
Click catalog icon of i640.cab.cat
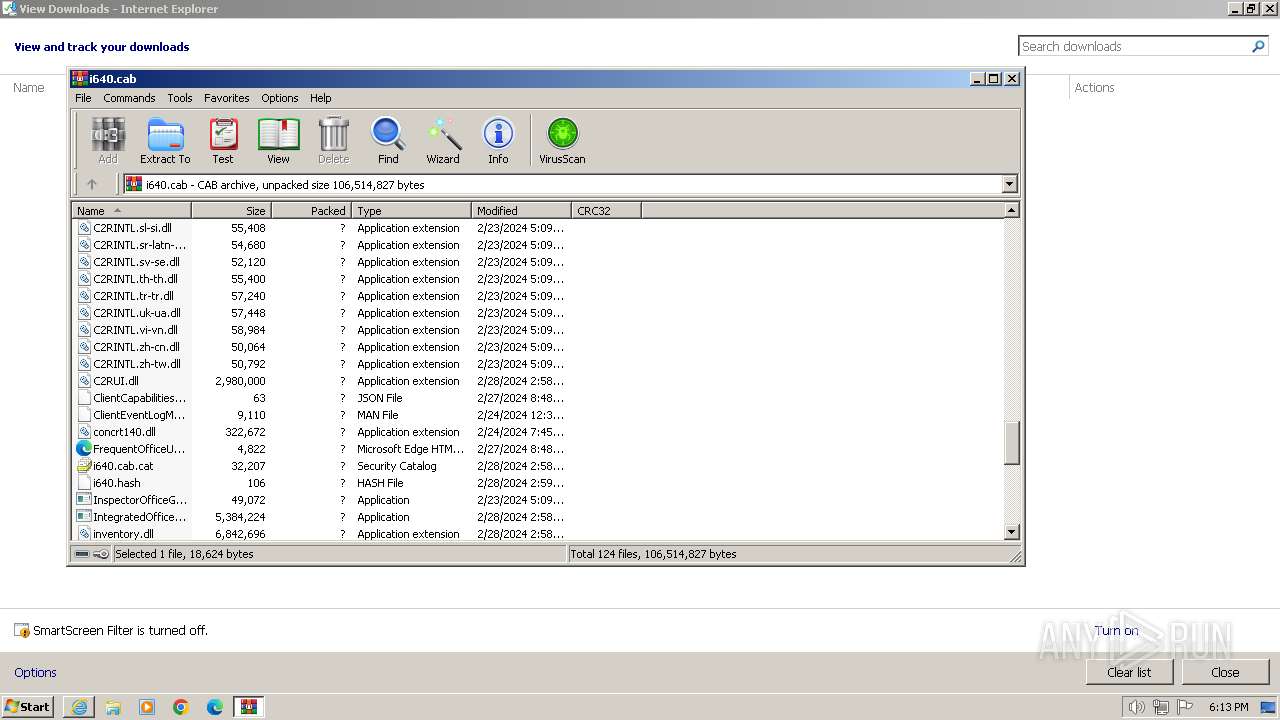tap(84, 466)
